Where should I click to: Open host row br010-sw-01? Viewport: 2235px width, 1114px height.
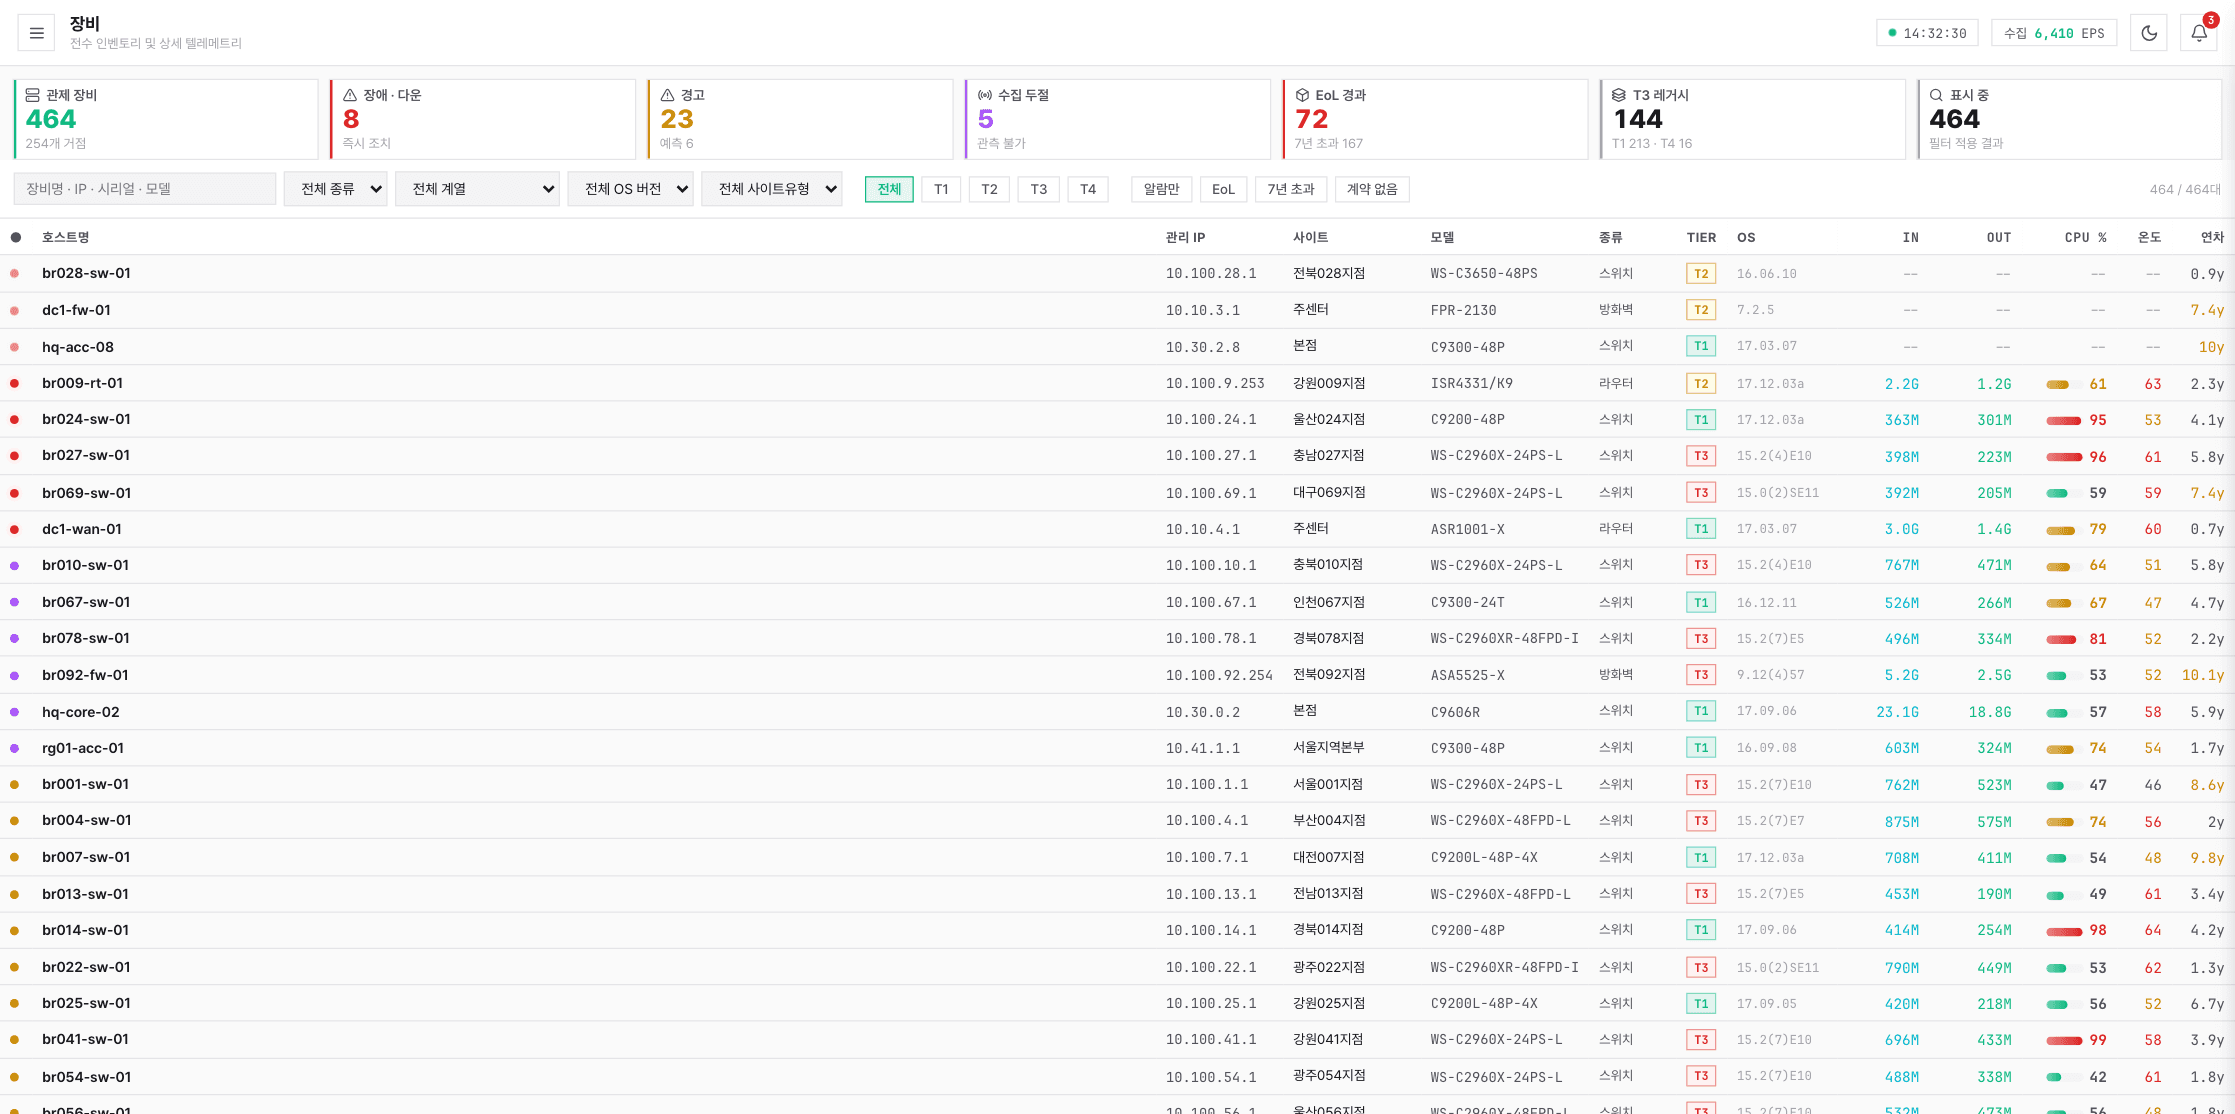point(1117,565)
